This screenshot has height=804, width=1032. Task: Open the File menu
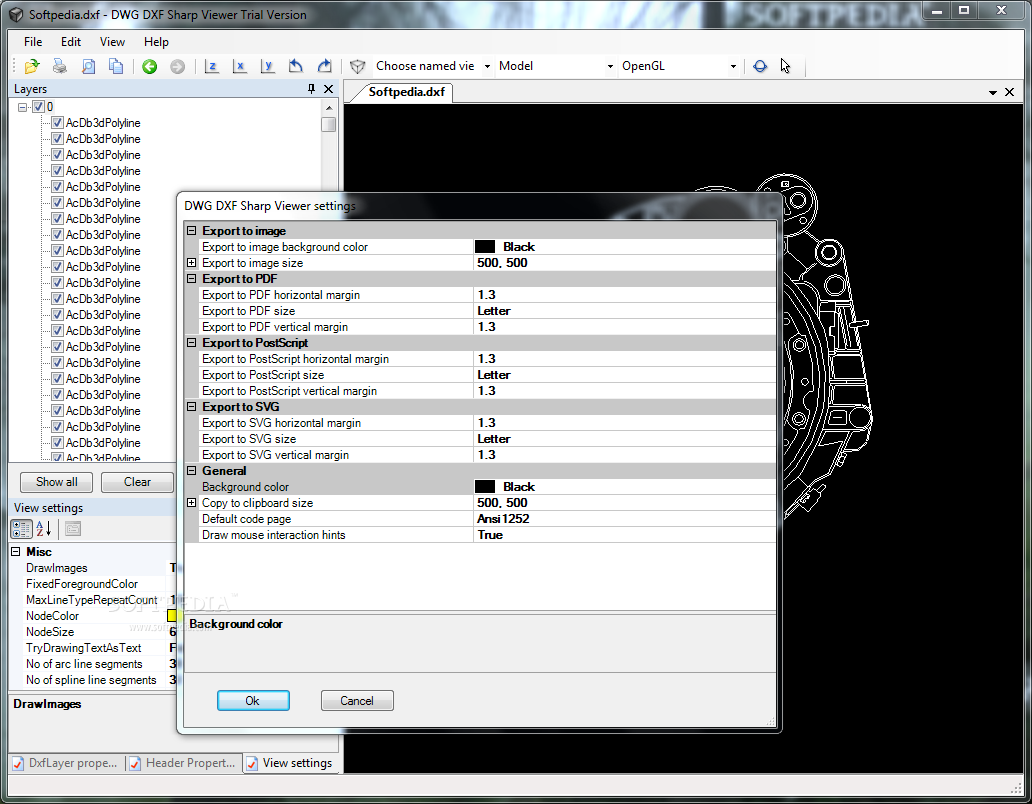[x=33, y=41]
